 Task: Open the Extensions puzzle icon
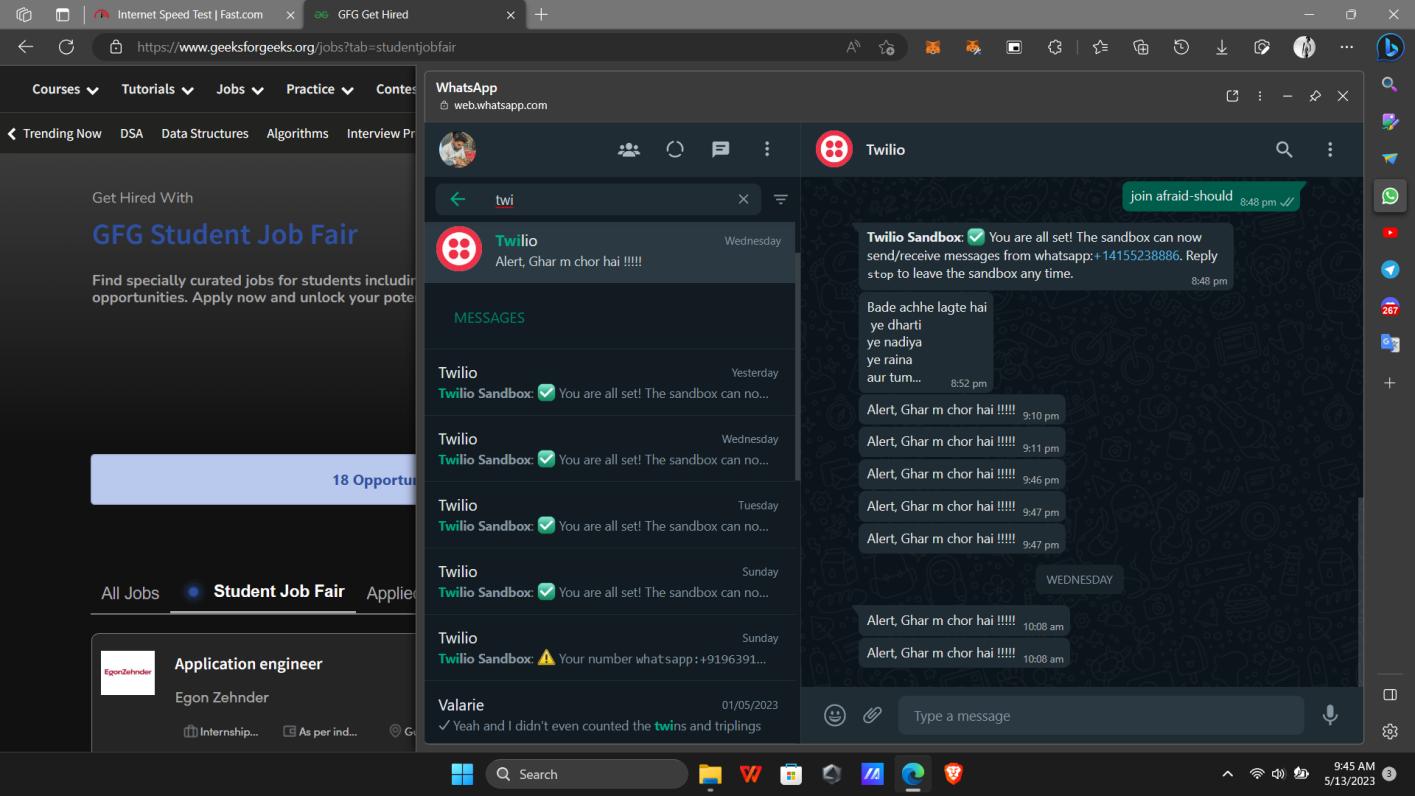click(1054, 47)
